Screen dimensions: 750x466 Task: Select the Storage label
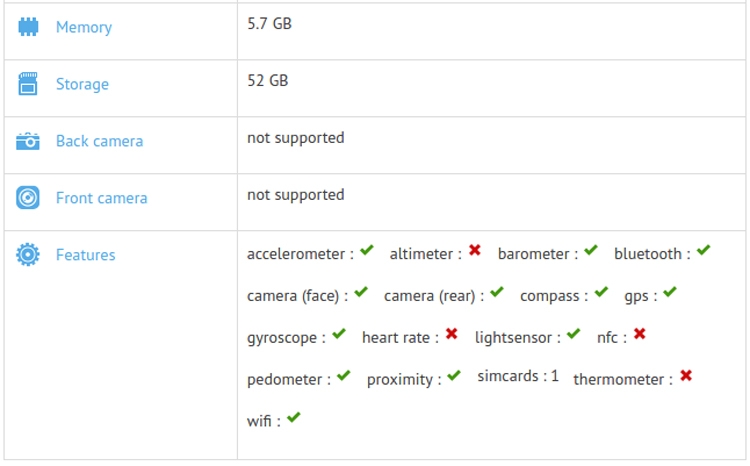pos(82,84)
